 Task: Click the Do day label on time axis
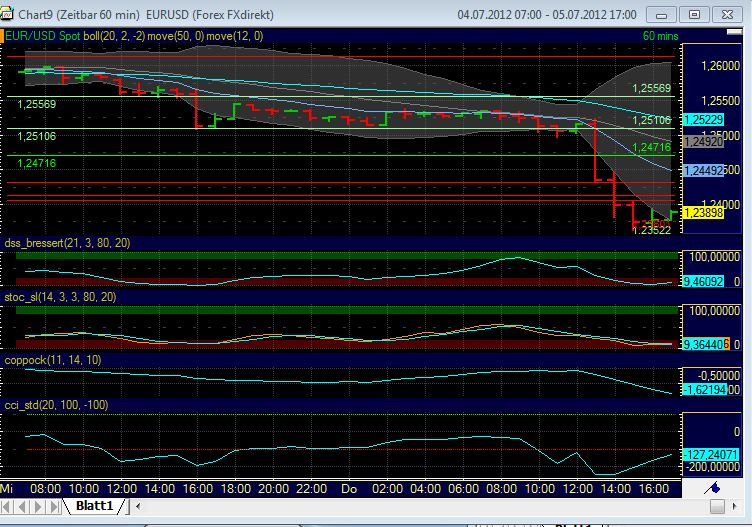349,489
